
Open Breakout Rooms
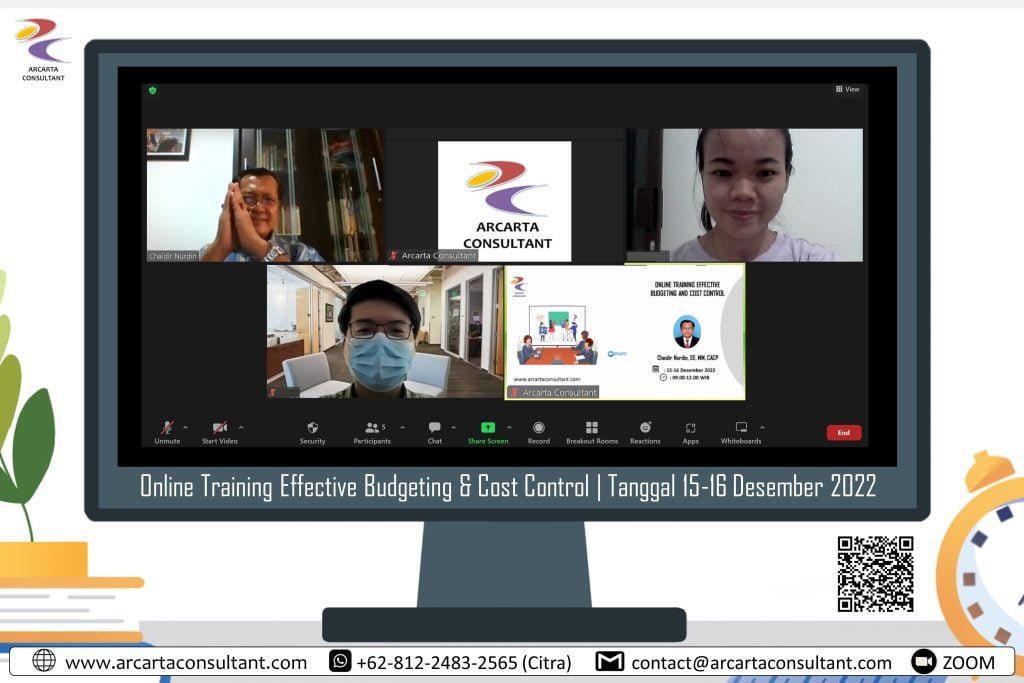592,428
